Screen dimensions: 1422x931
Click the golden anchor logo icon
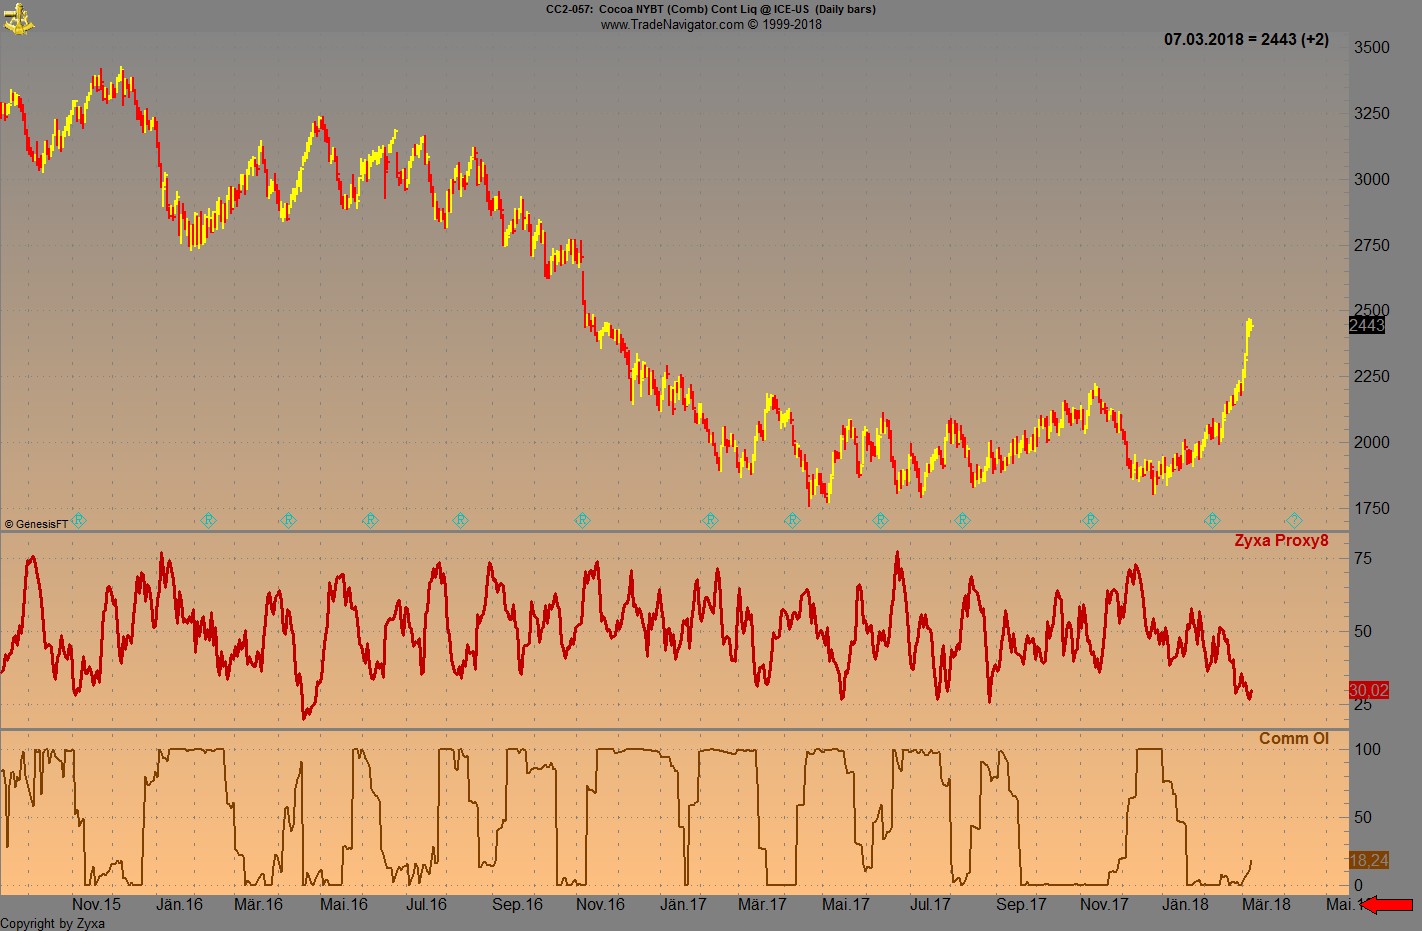(x=18, y=18)
